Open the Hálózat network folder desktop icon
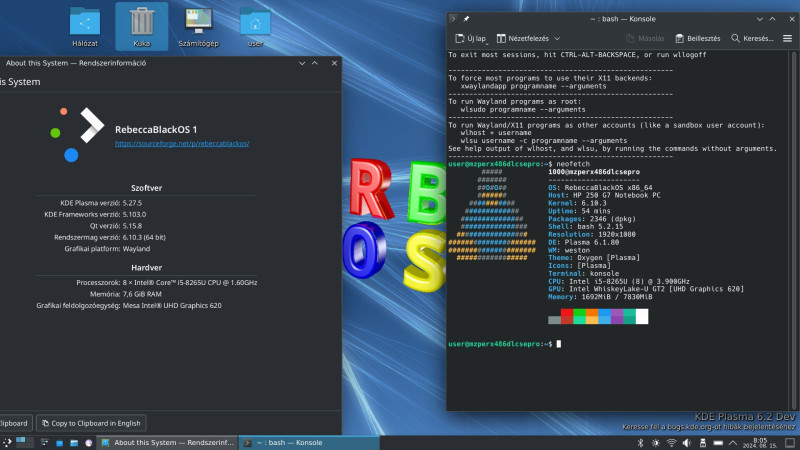This screenshot has width=800, height=450. [85, 27]
